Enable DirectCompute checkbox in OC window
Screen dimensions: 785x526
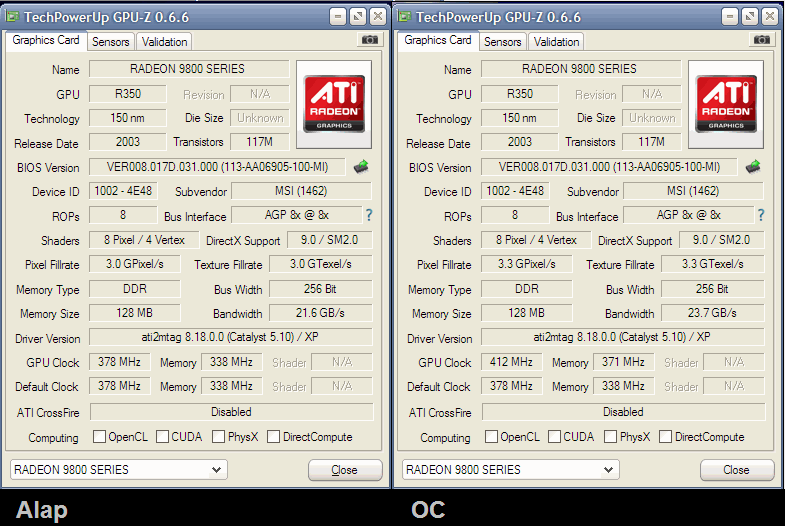(665, 436)
